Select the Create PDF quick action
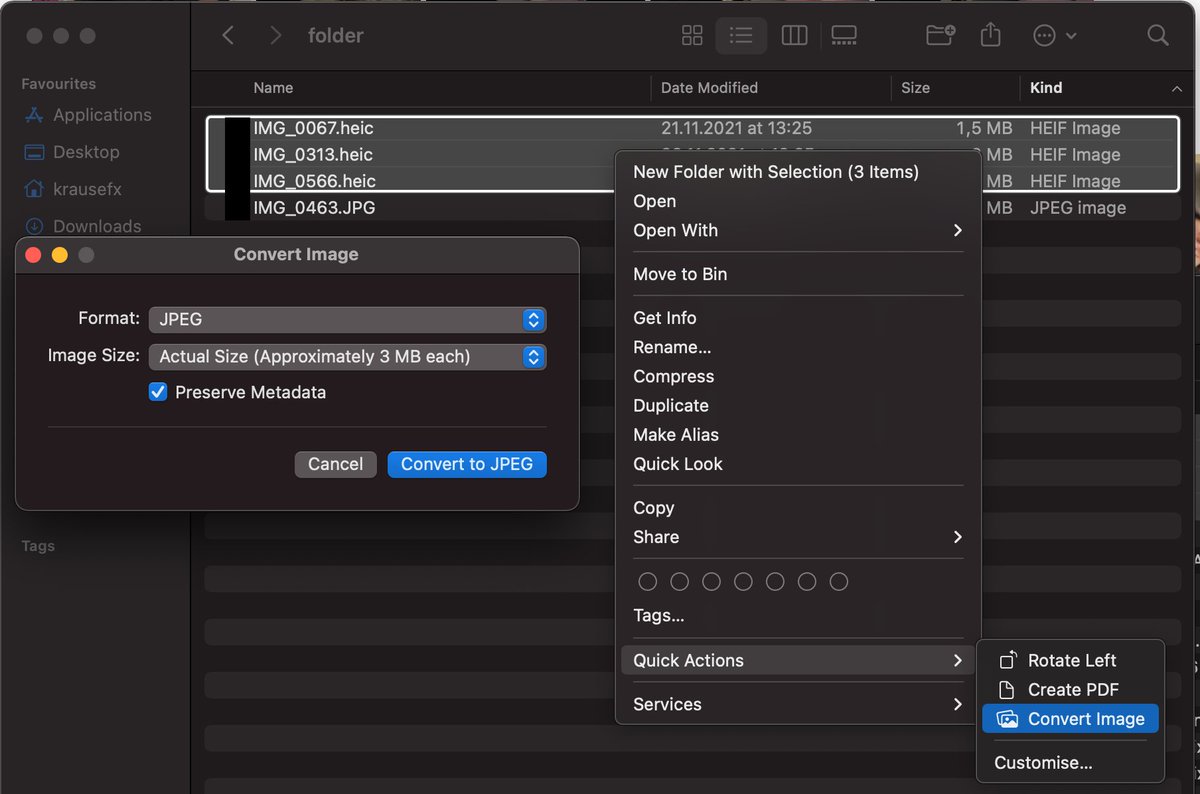Viewport: 1200px width, 794px height. [x=1068, y=689]
